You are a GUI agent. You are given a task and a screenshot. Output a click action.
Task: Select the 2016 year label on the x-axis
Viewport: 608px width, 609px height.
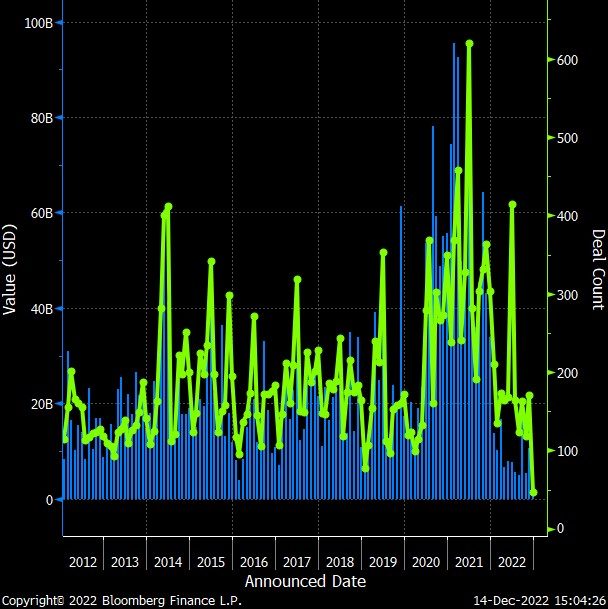(x=254, y=561)
